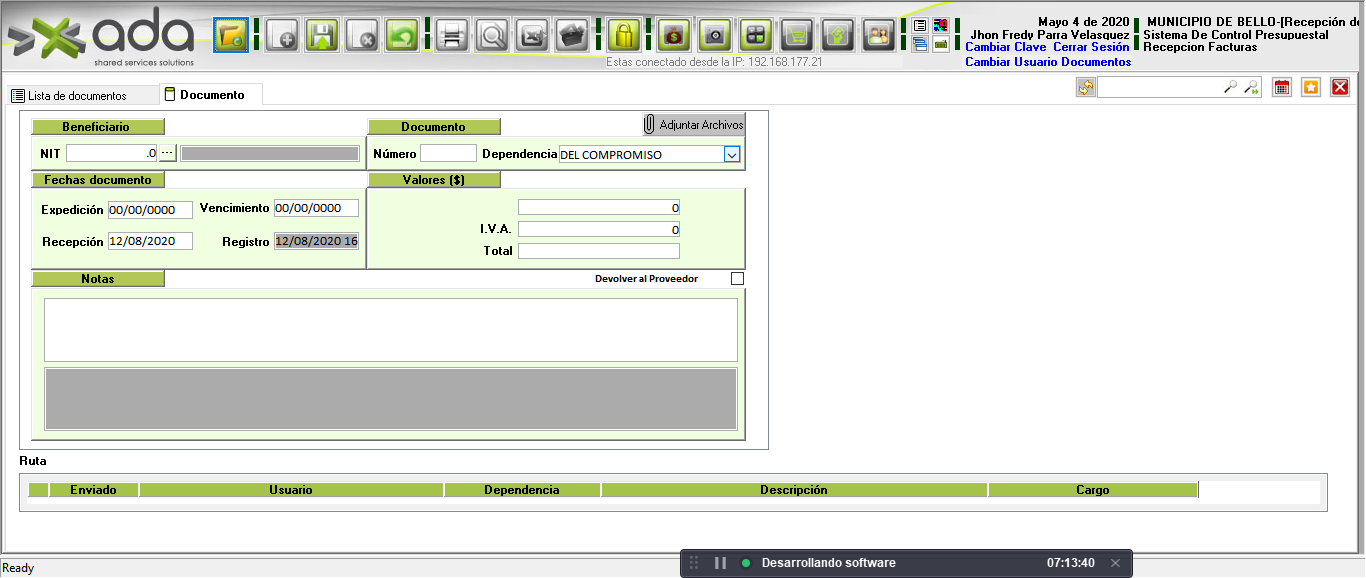Open the calendar icon near the search box

1281,88
